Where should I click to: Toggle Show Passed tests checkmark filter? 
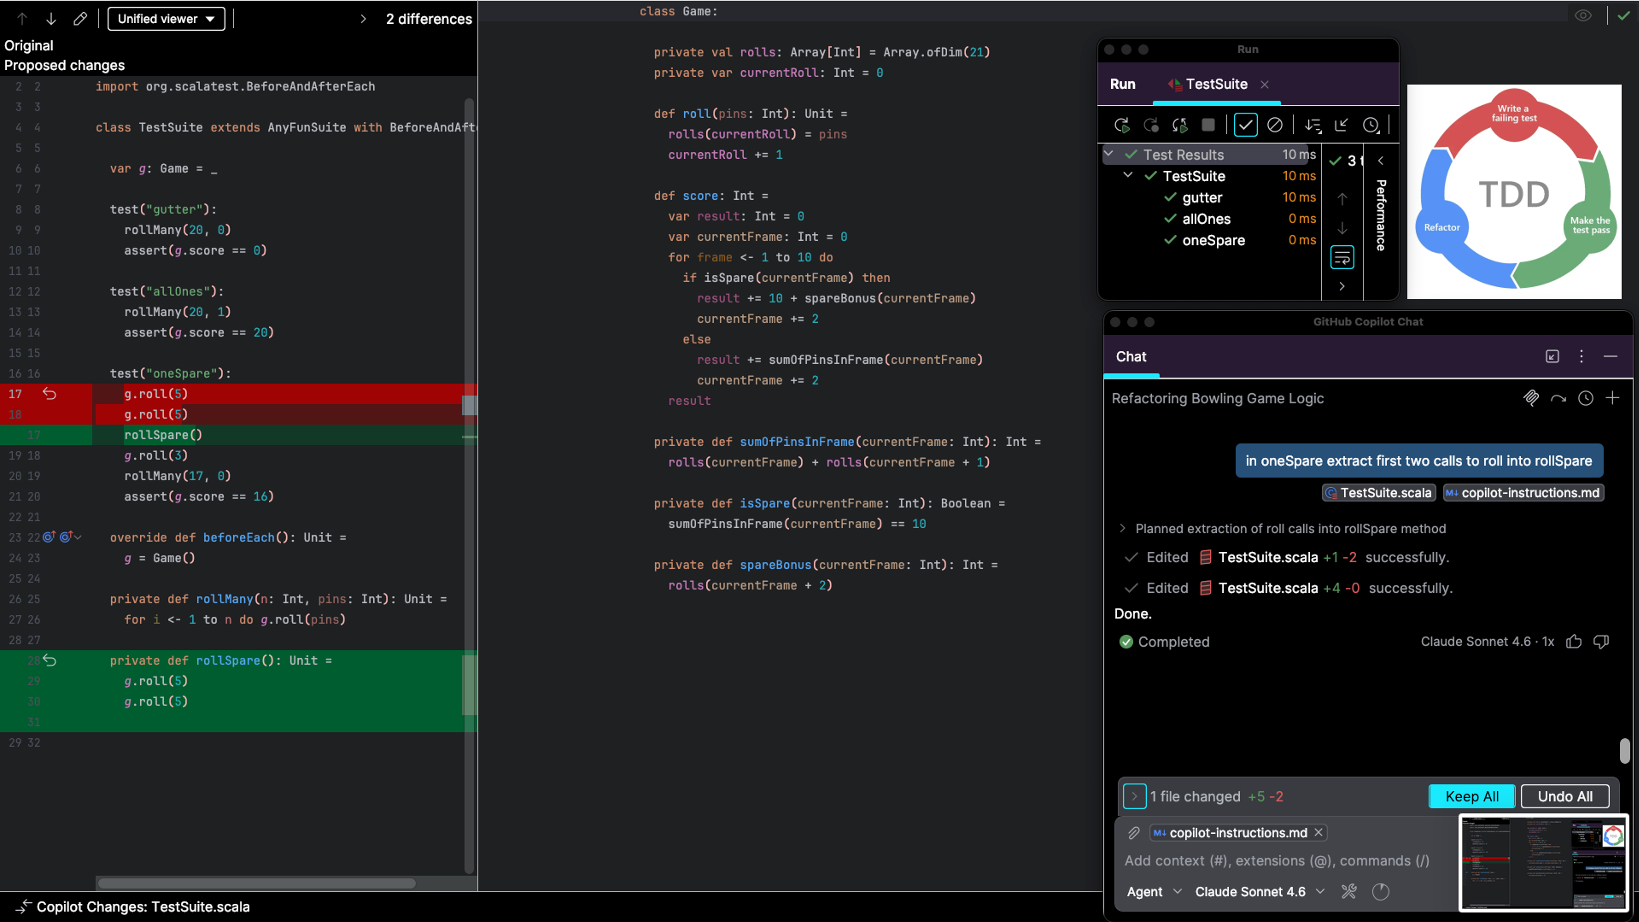1245,125
